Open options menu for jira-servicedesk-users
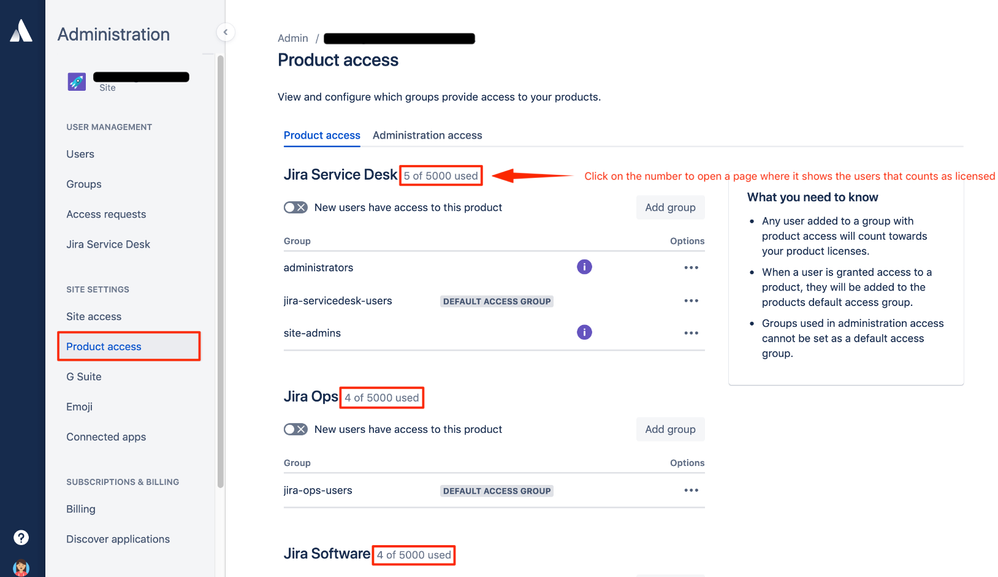The height and width of the screenshot is (577, 998). click(x=691, y=300)
